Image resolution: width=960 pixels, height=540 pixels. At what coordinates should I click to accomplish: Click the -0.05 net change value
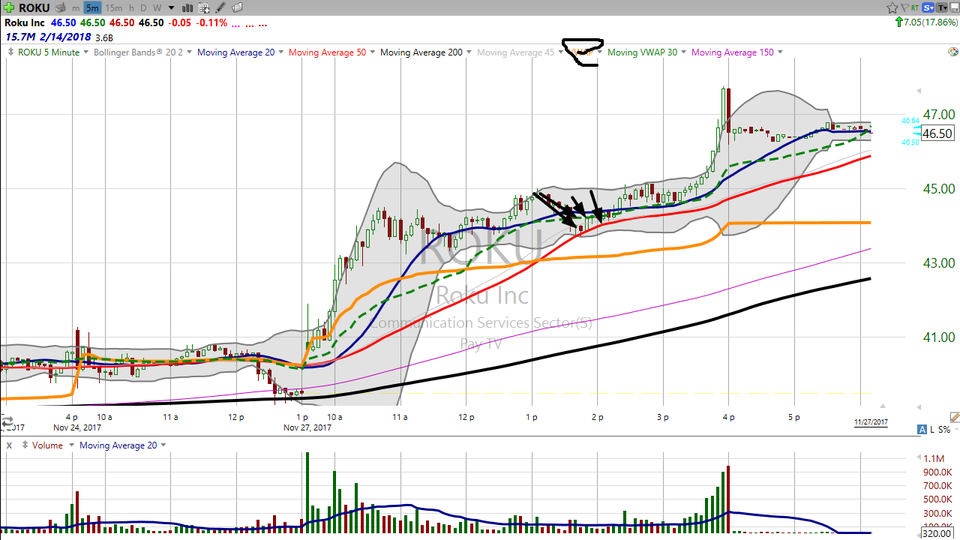[179, 23]
